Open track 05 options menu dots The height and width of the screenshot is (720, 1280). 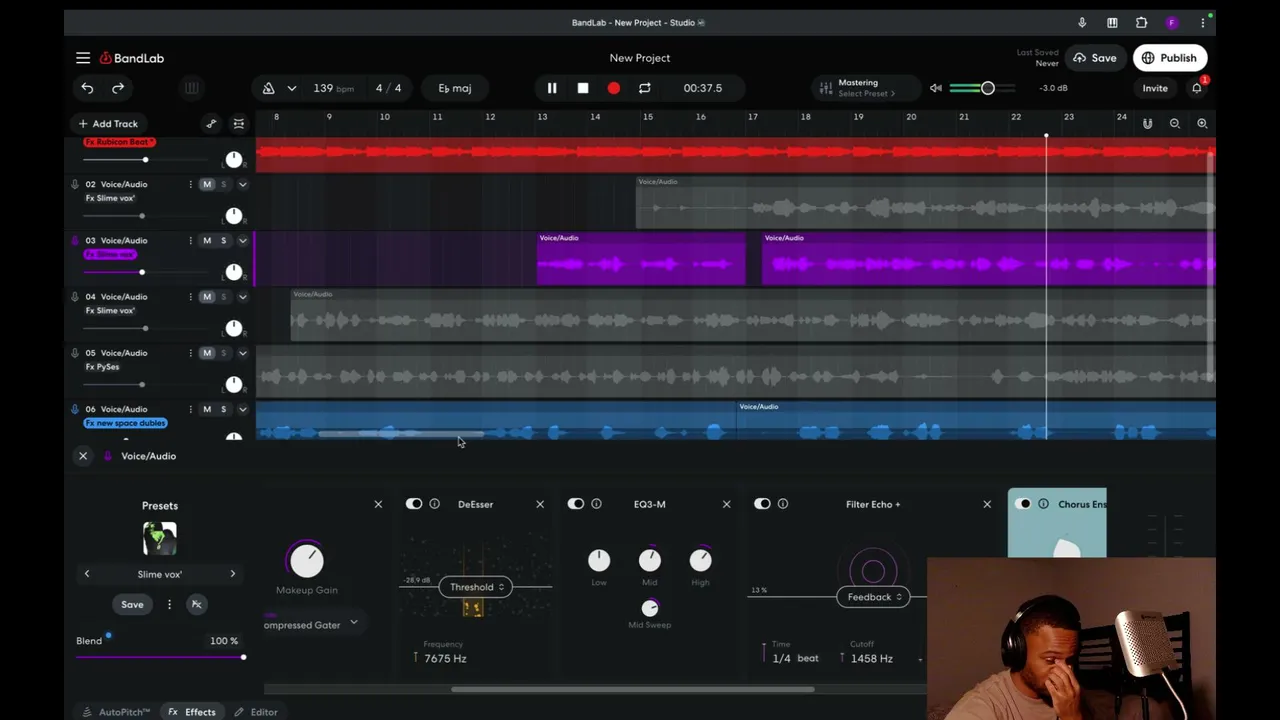tap(190, 353)
